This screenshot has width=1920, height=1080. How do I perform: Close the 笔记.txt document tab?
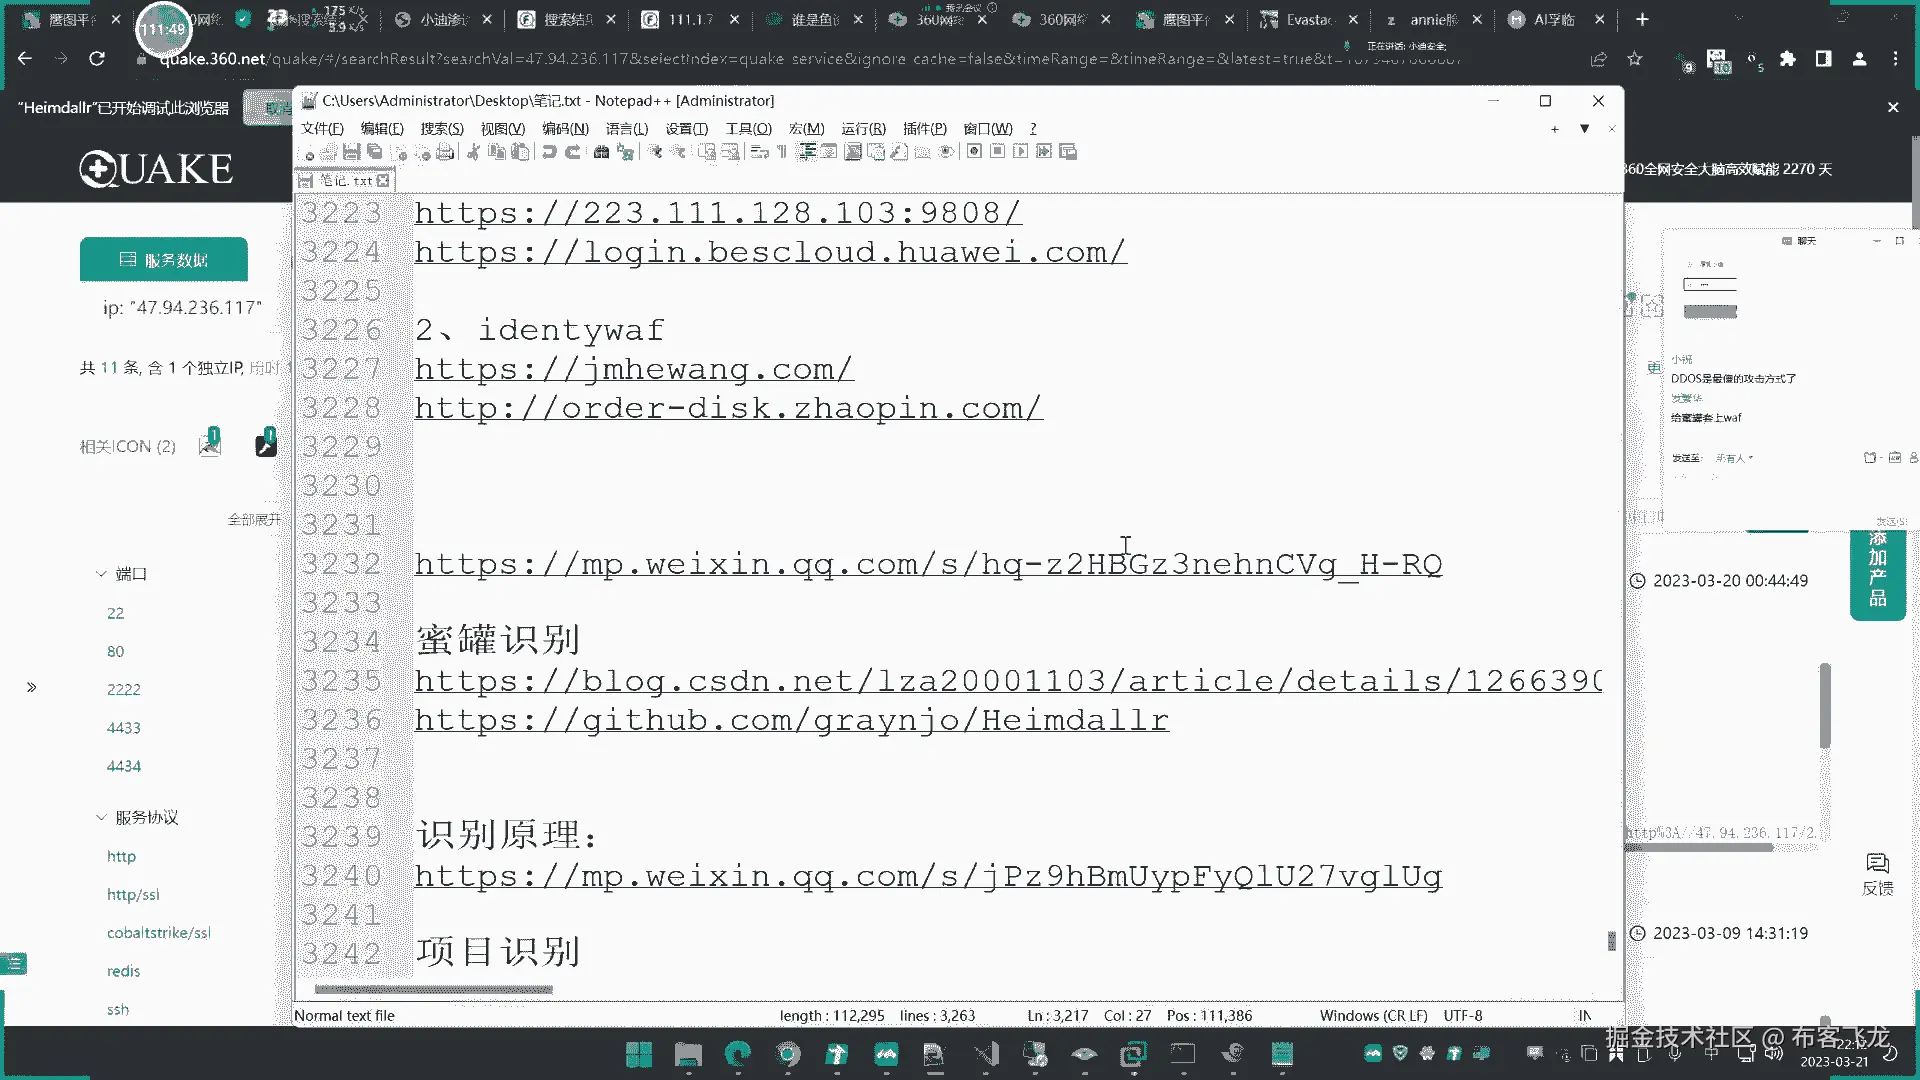point(383,181)
